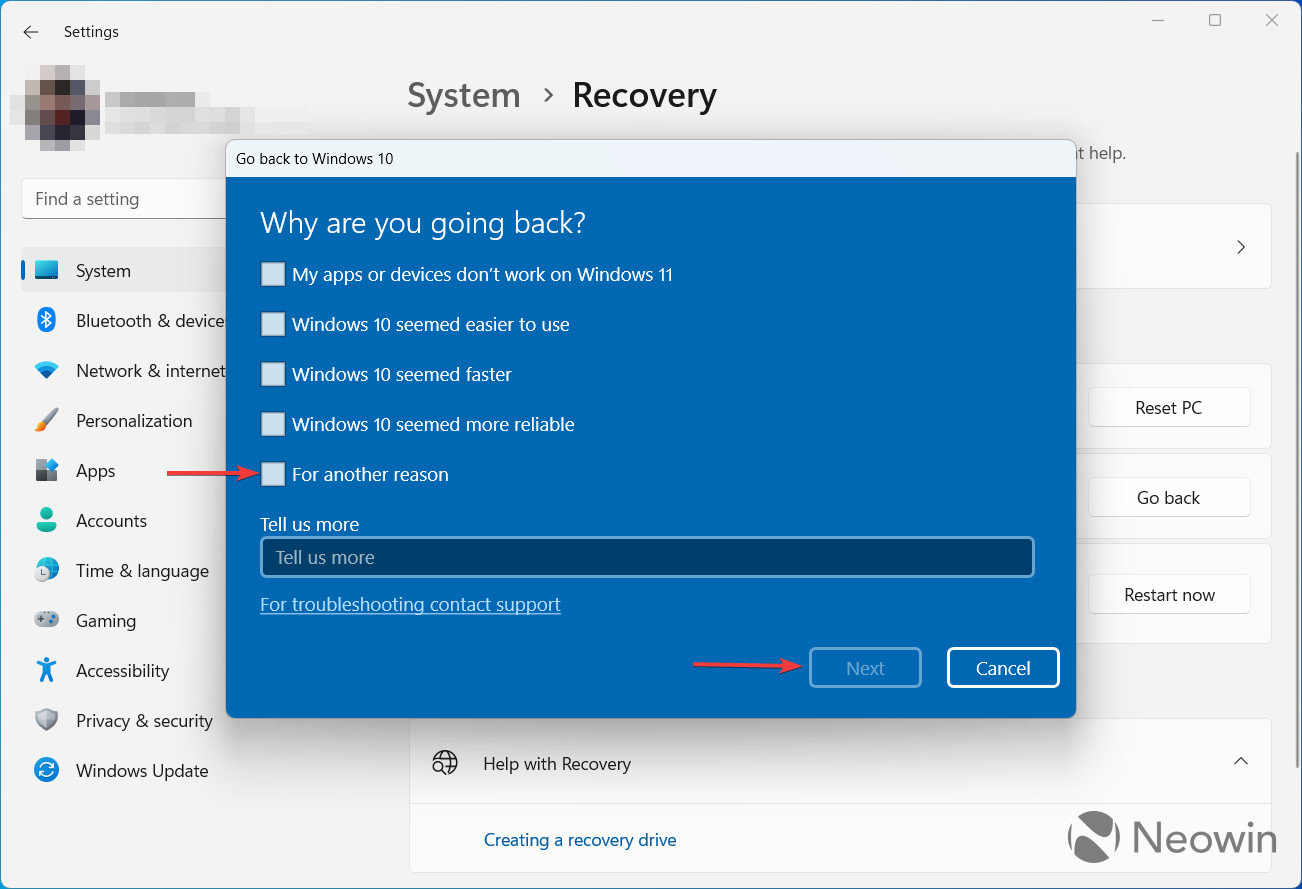Focus the "Find a setting" search box
Viewport: 1302px width, 889px height.
(x=124, y=199)
